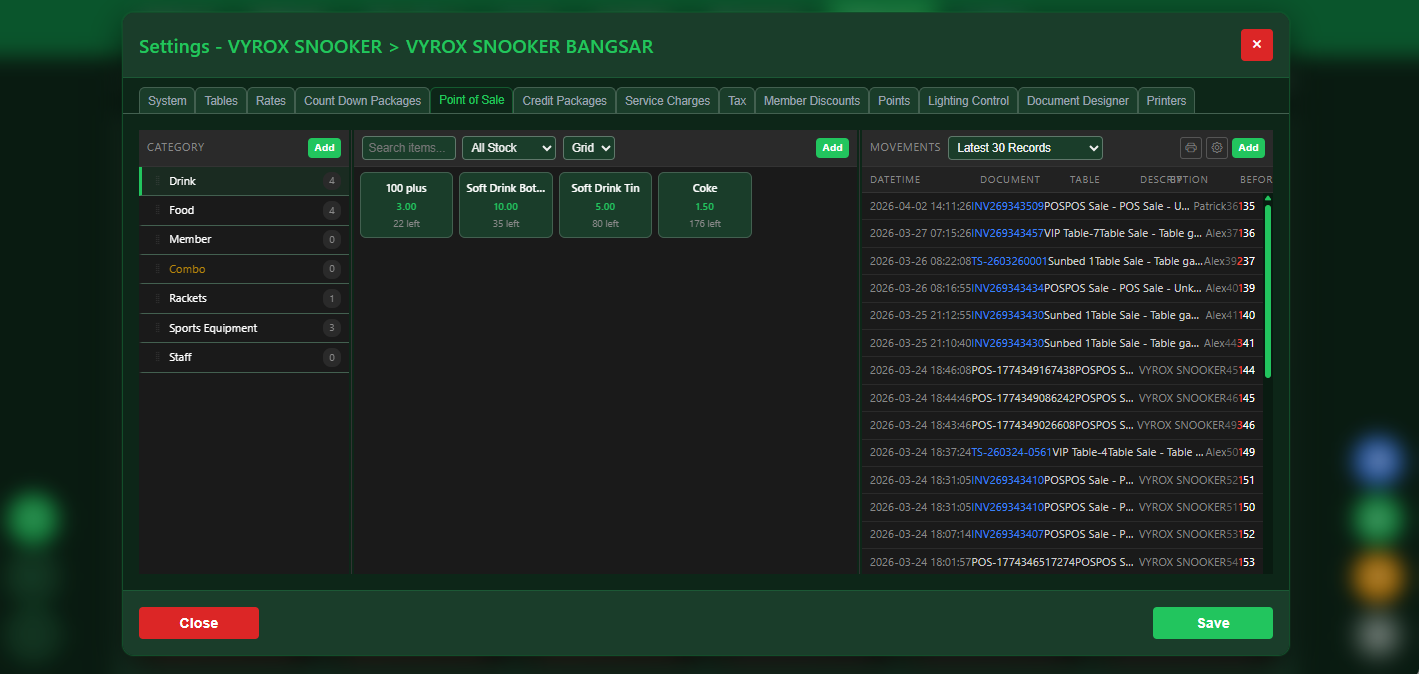Select the Lighting Control tab
1419x674 pixels.
968,100
